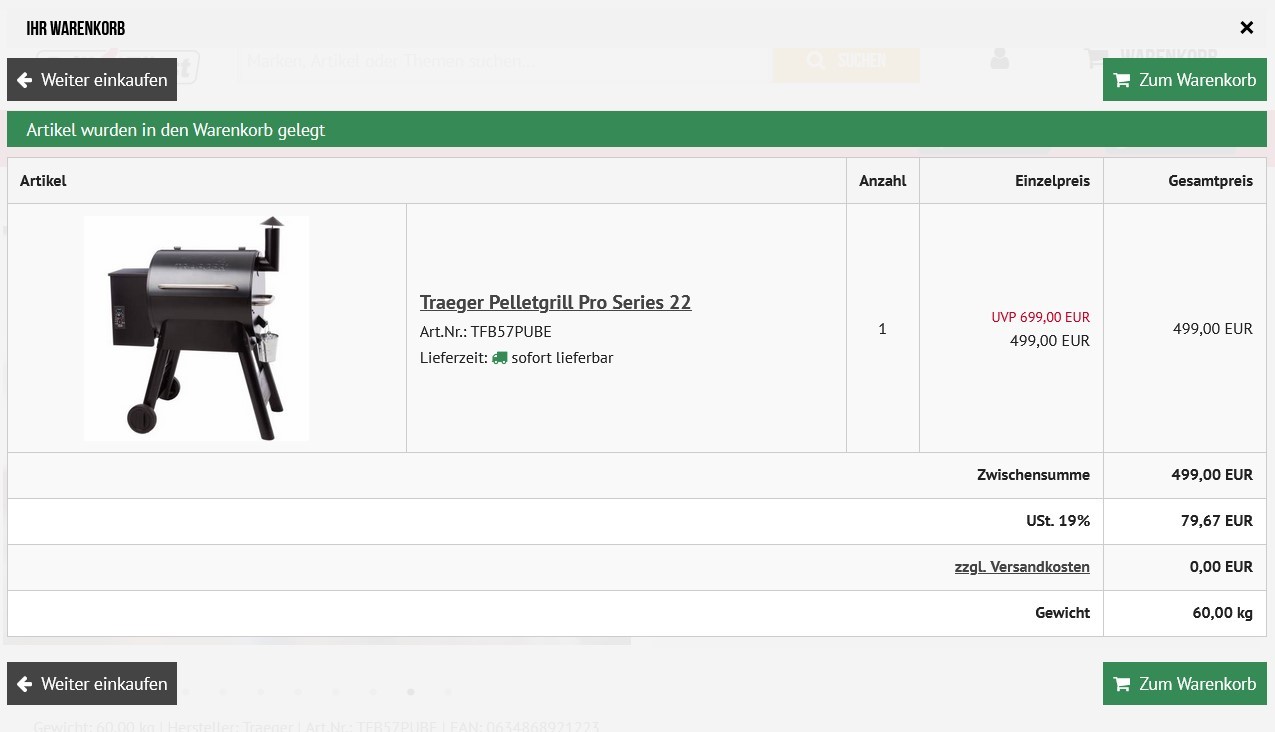Screen dimensions: 1275x732
Task: Click the bottom Weiter einkaufen button
Action: [92, 684]
